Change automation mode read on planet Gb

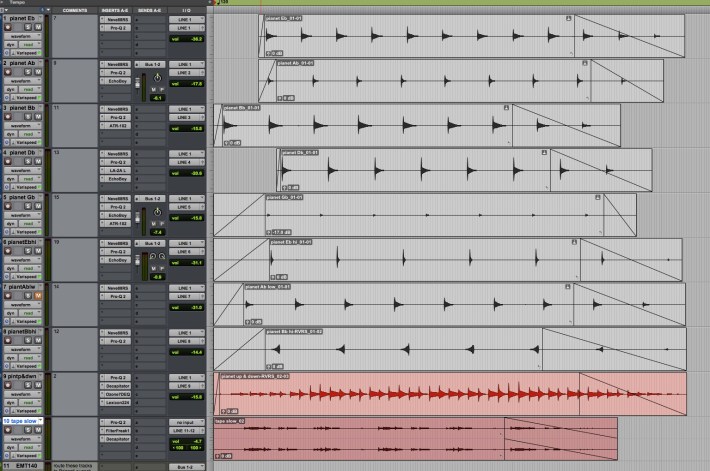[33, 225]
